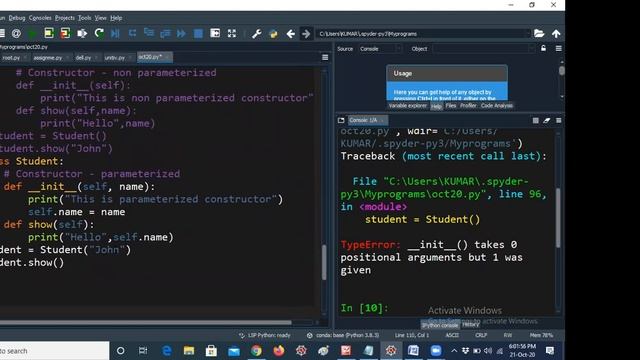Switch to the del.py editor tab
640x360 pixels.
click(83, 58)
